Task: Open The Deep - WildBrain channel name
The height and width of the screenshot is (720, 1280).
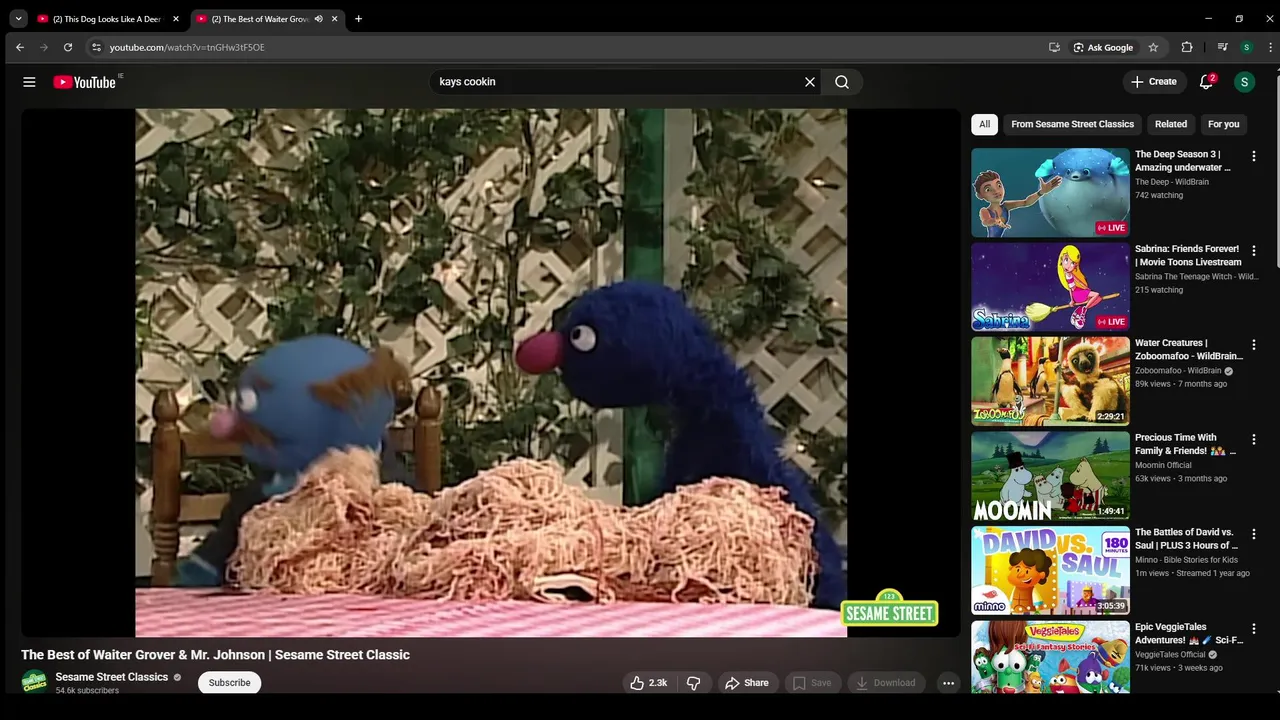Action: point(1172,182)
